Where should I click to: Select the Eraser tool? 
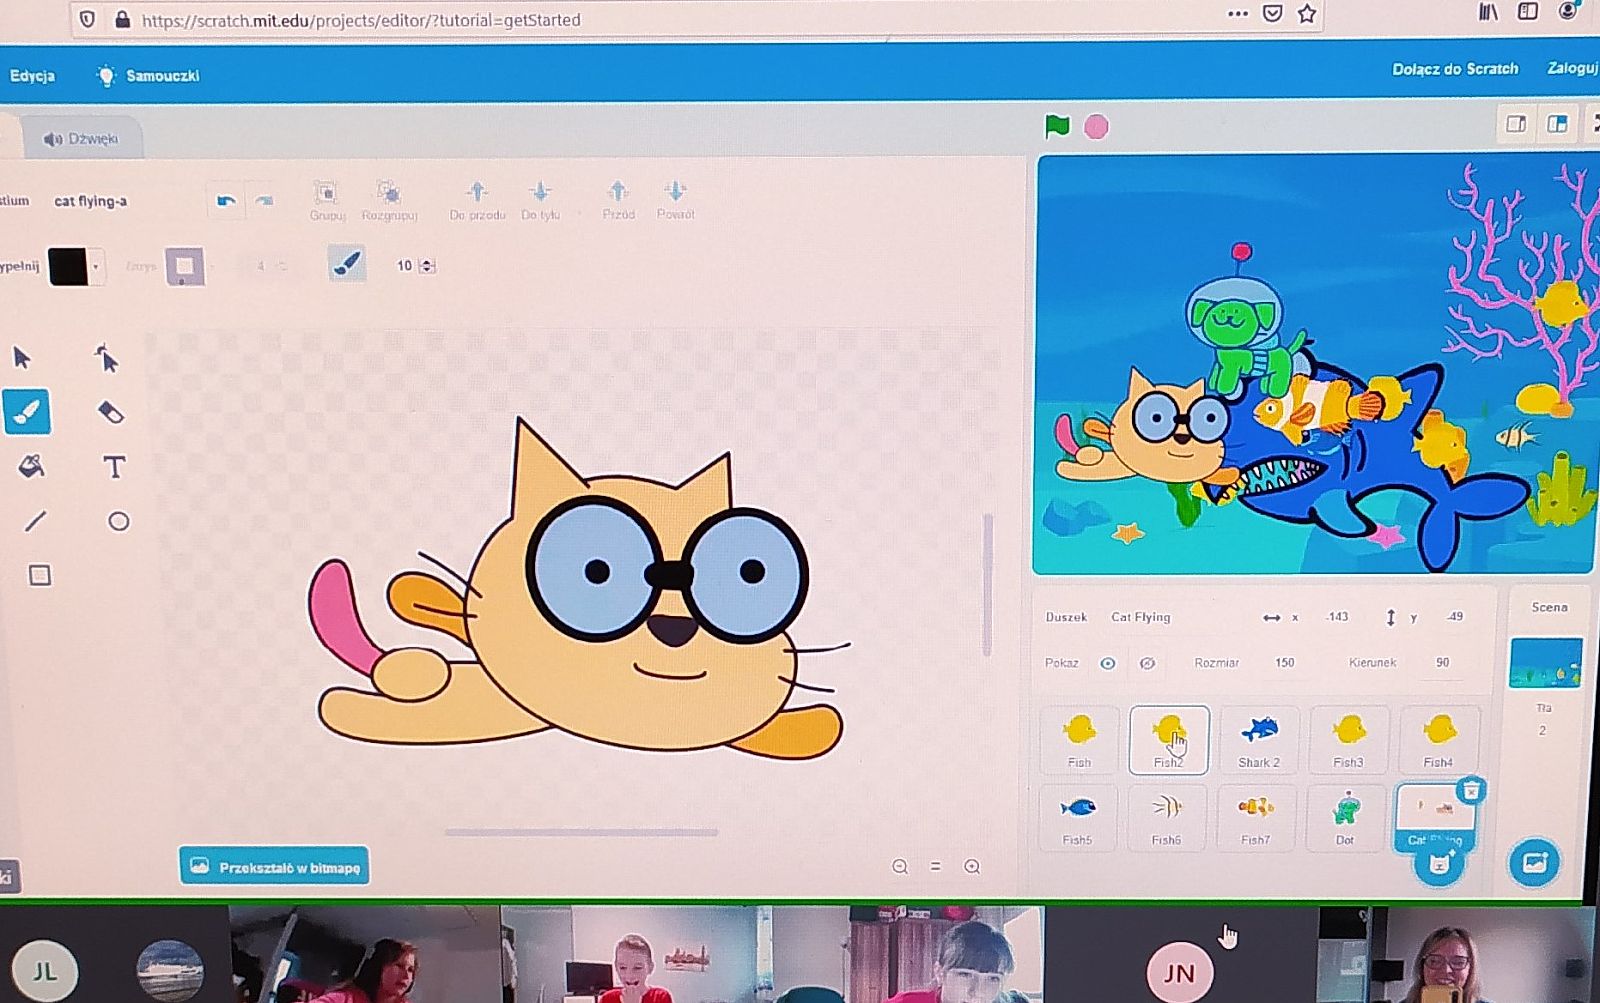[x=111, y=412]
